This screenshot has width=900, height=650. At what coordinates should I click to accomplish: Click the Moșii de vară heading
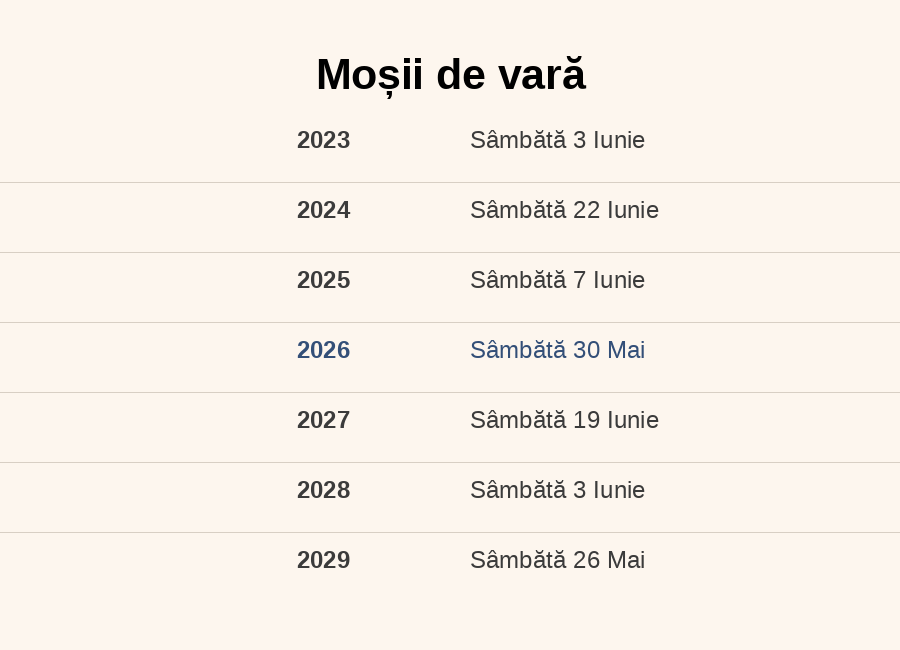pos(451,75)
